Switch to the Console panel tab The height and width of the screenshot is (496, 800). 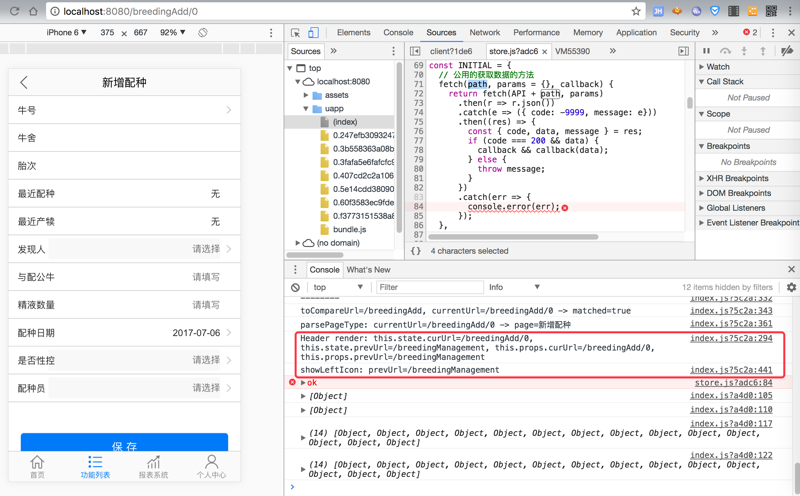click(x=398, y=33)
